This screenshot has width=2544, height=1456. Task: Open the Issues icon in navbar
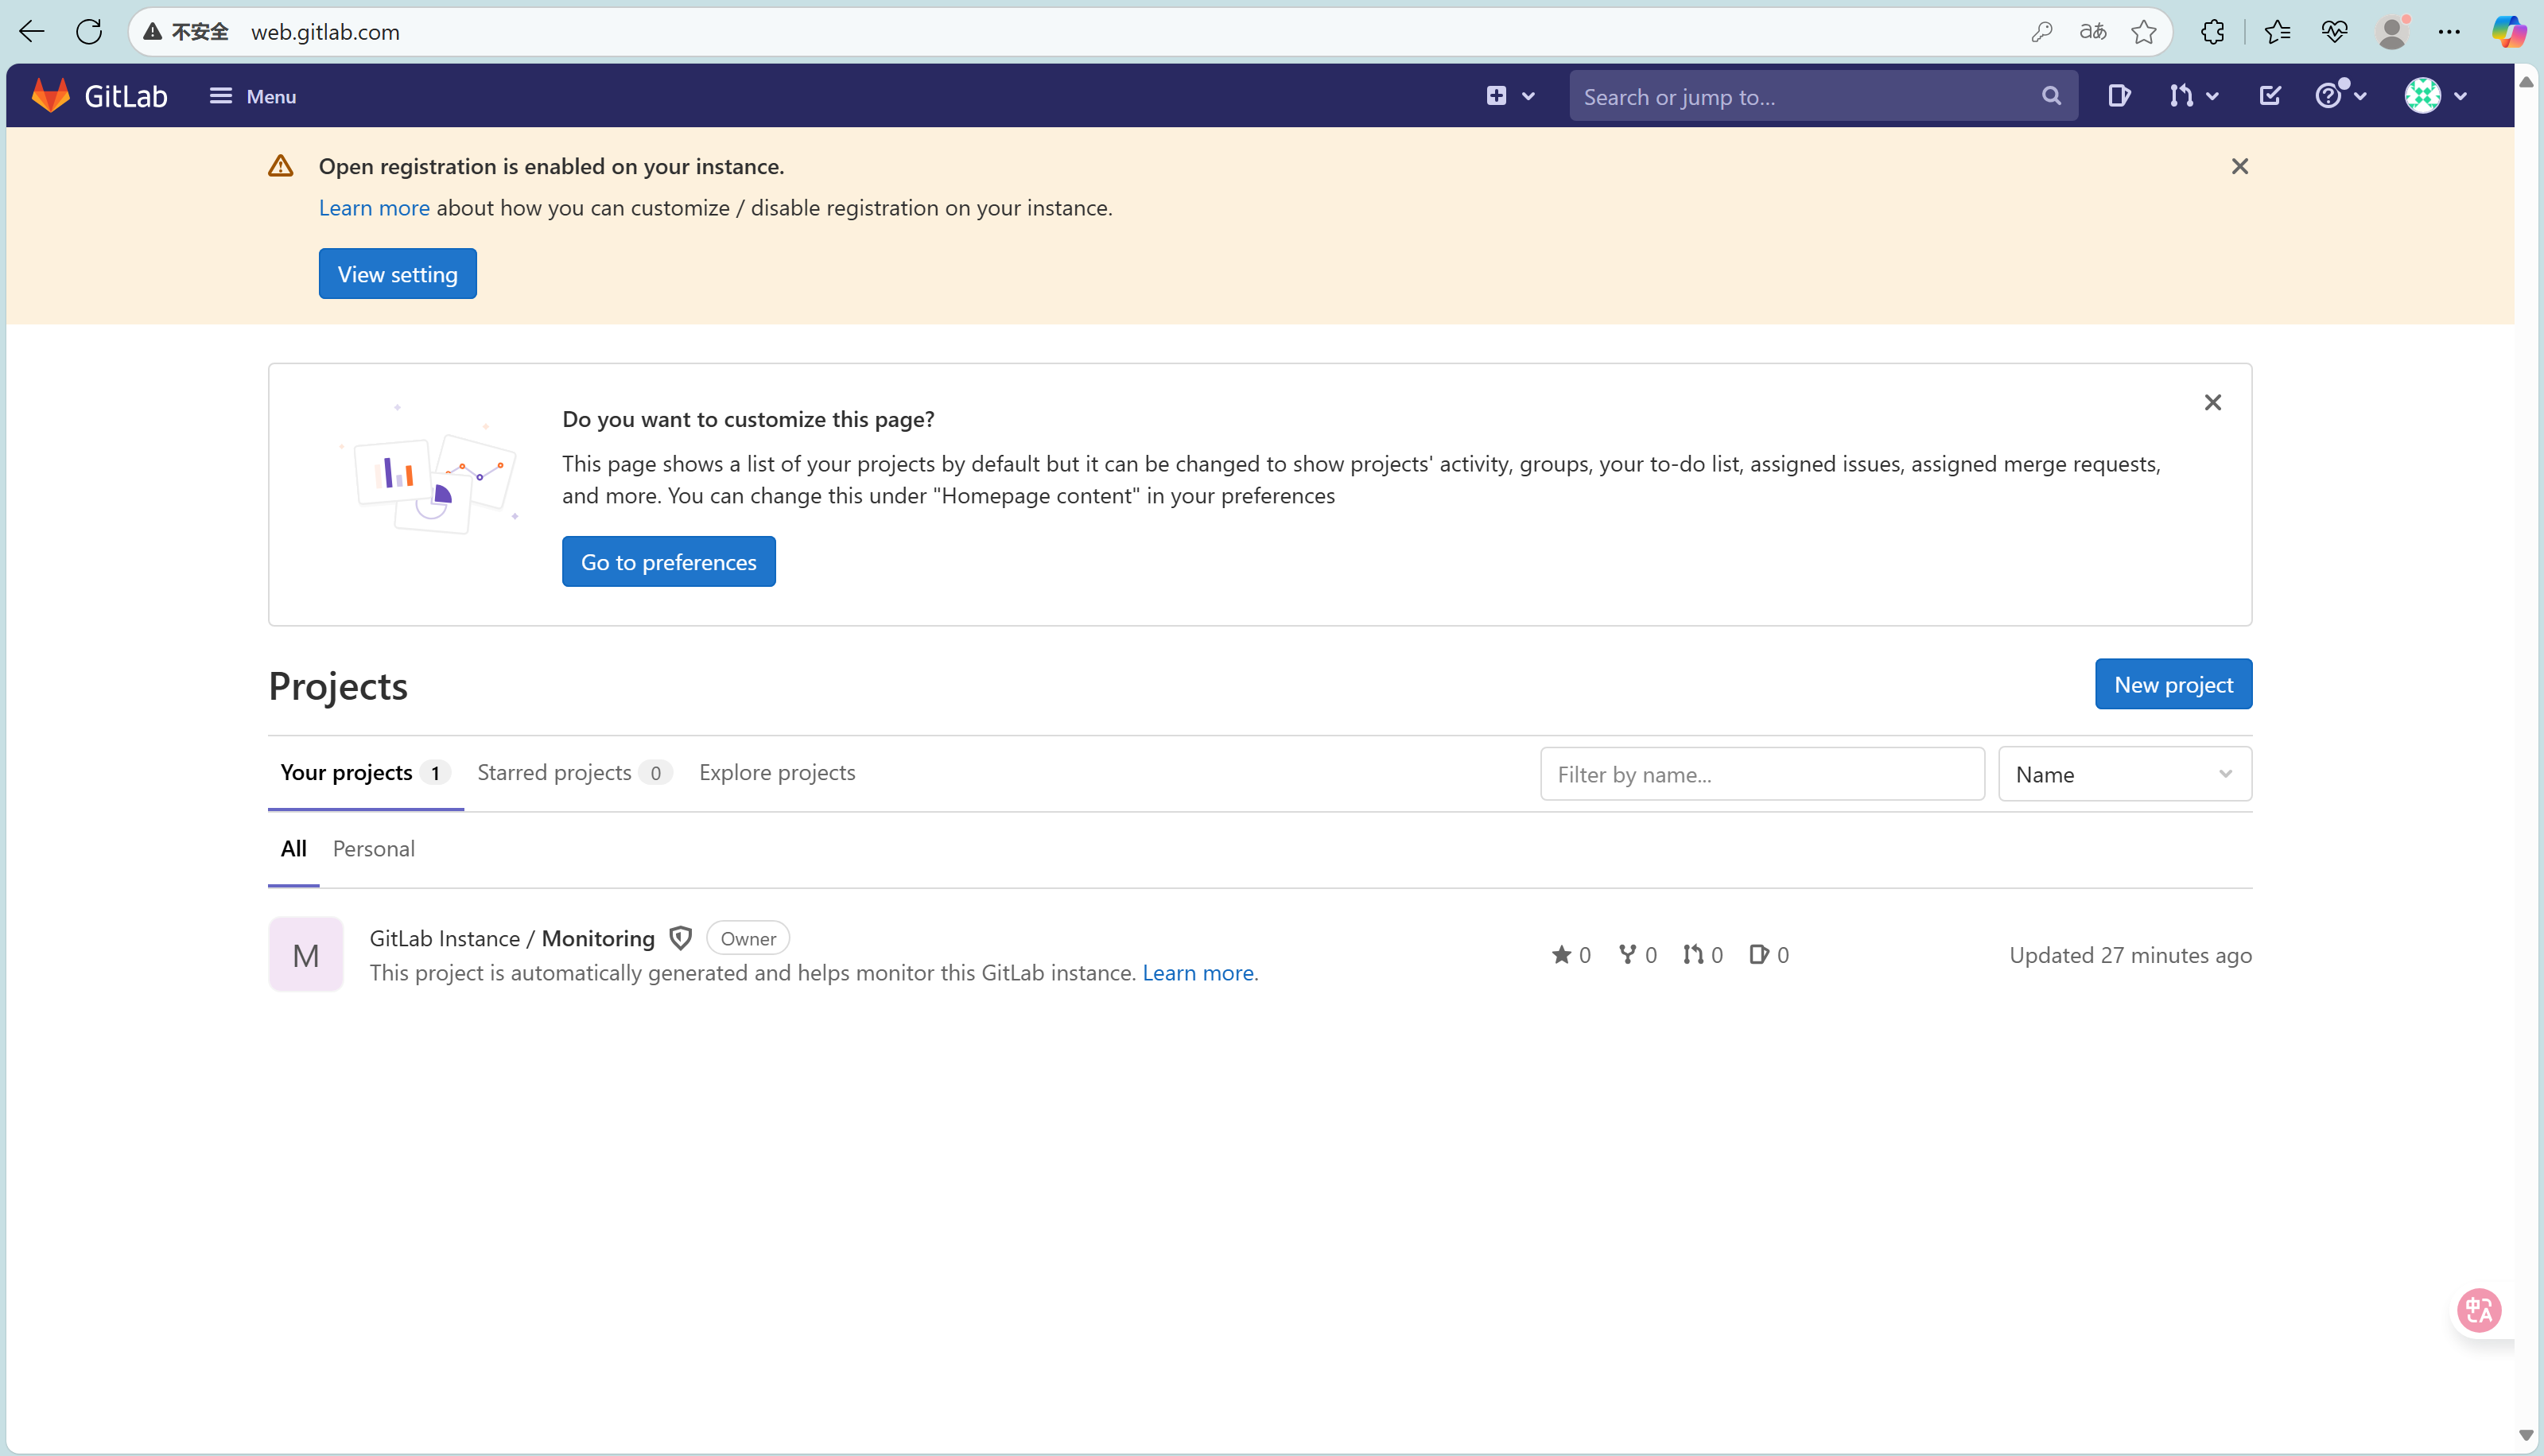pyautogui.click(x=2119, y=96)
